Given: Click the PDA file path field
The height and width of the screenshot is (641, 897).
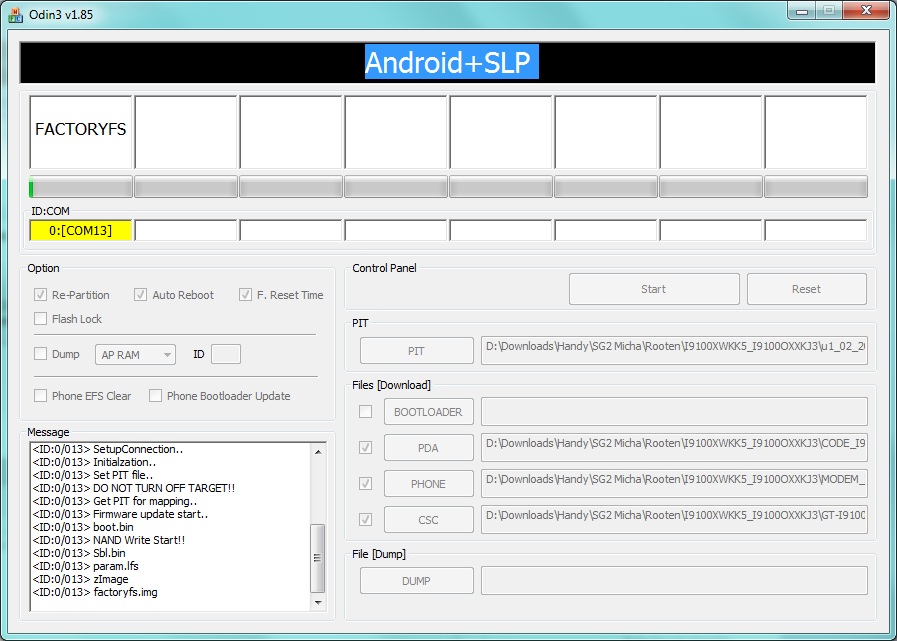Looking at the screenshot, I should [x=674, y=448].
